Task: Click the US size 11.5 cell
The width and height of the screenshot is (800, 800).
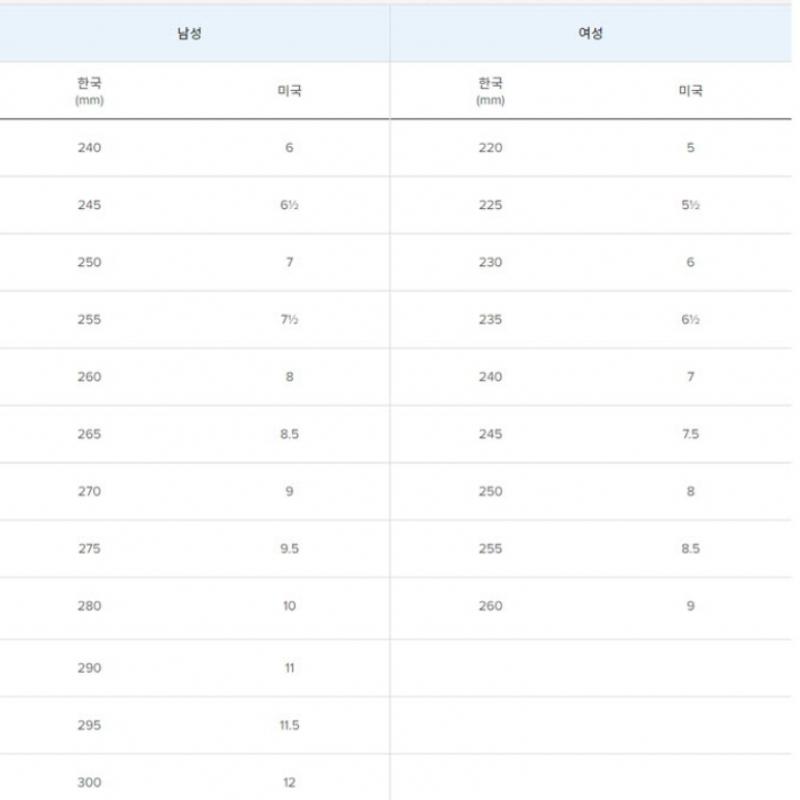Action: (289, 725)
